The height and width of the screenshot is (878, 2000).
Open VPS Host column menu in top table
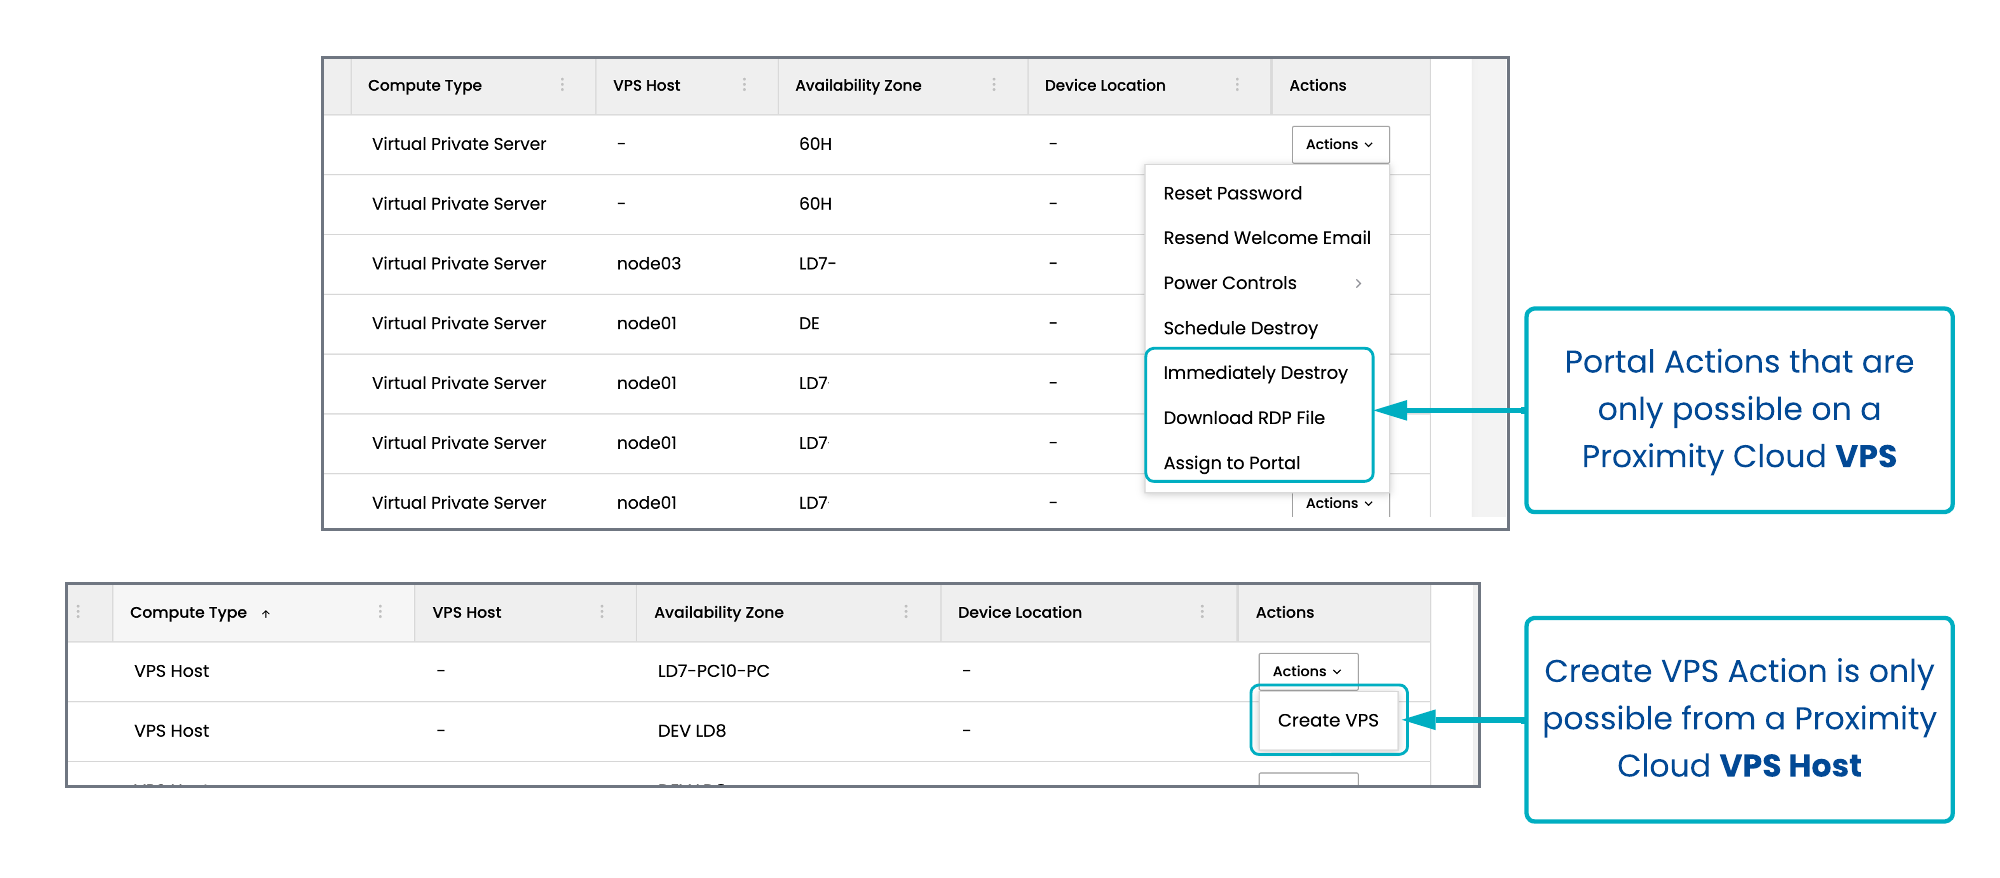click(x=744, y=85)
